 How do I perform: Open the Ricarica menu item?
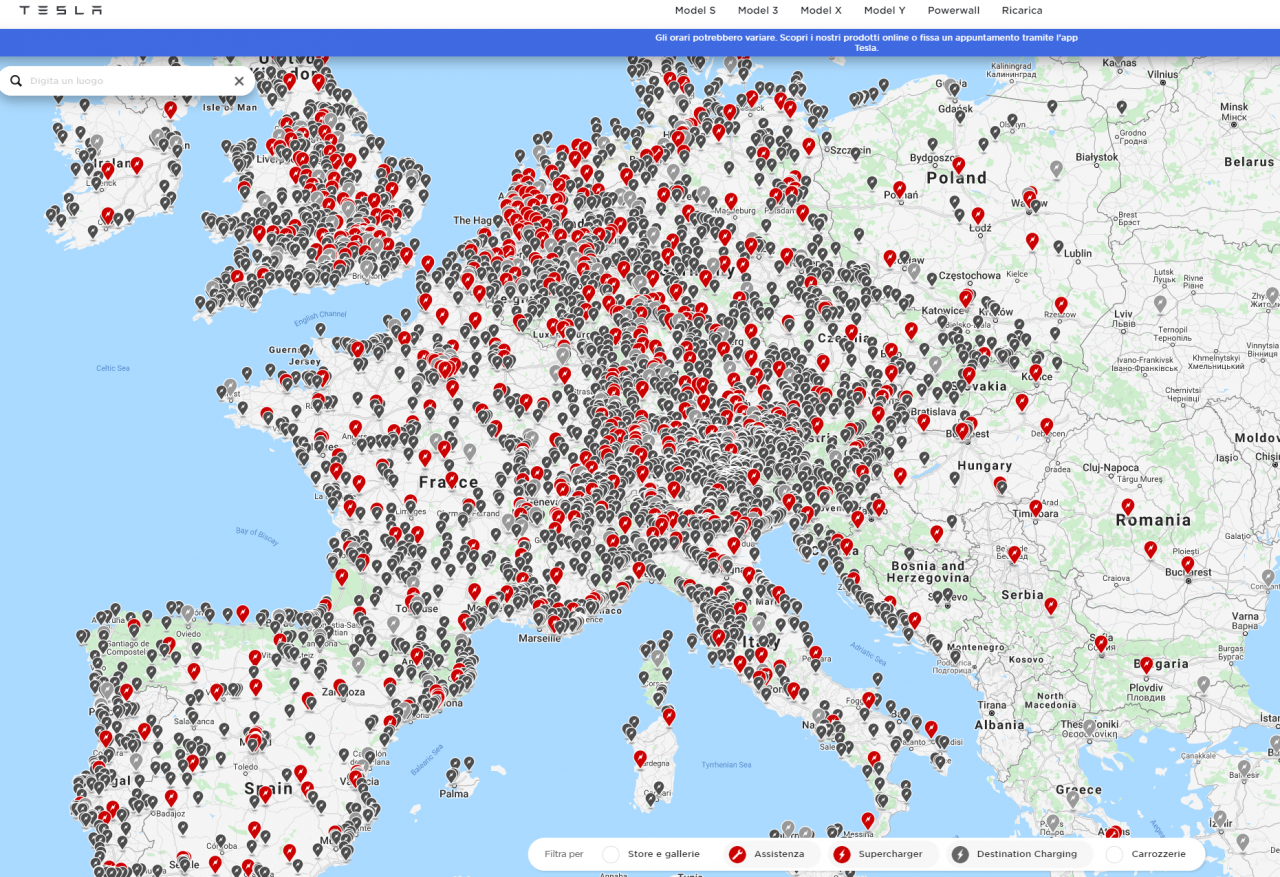(1022, 10)
